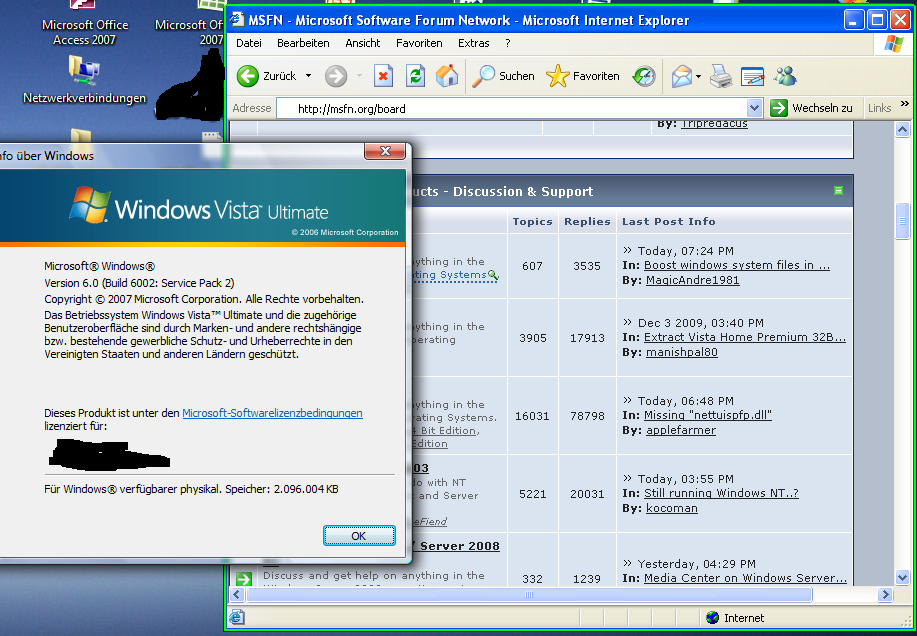917x636 pixels.
Task: Click the Replies count 3535
Action: (x=587, y=266)
